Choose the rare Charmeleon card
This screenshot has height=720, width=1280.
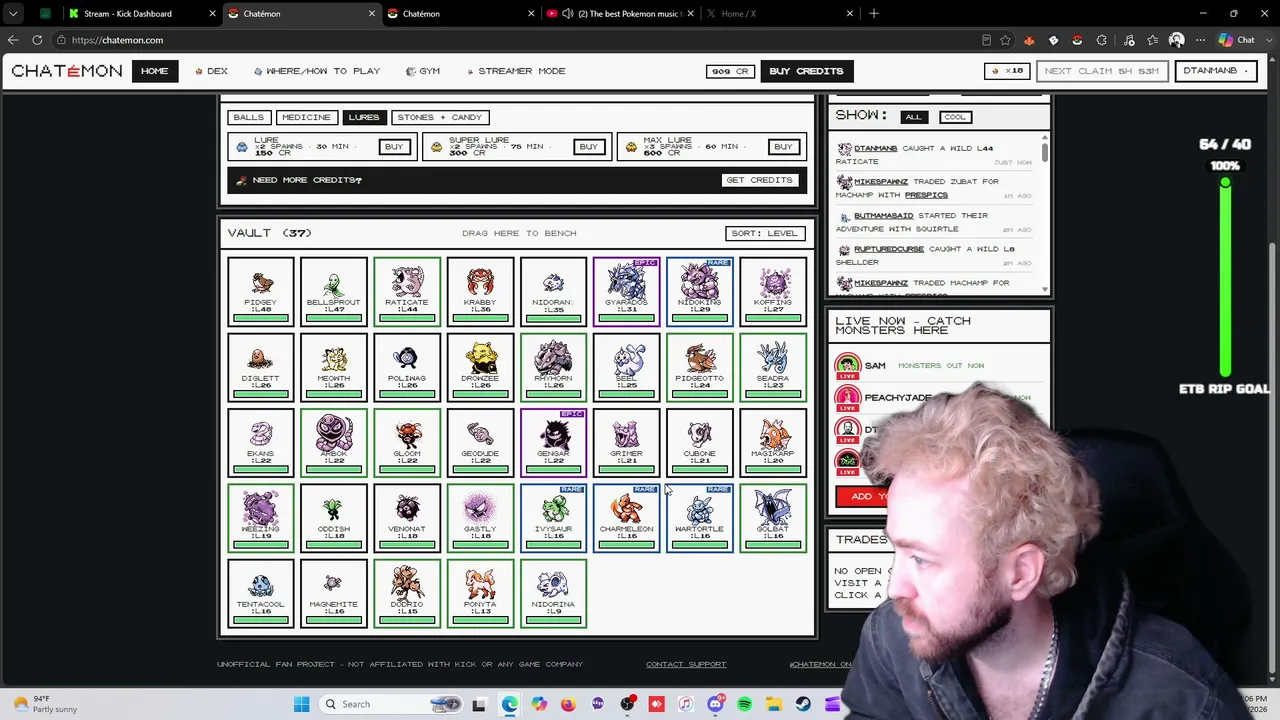626,518
